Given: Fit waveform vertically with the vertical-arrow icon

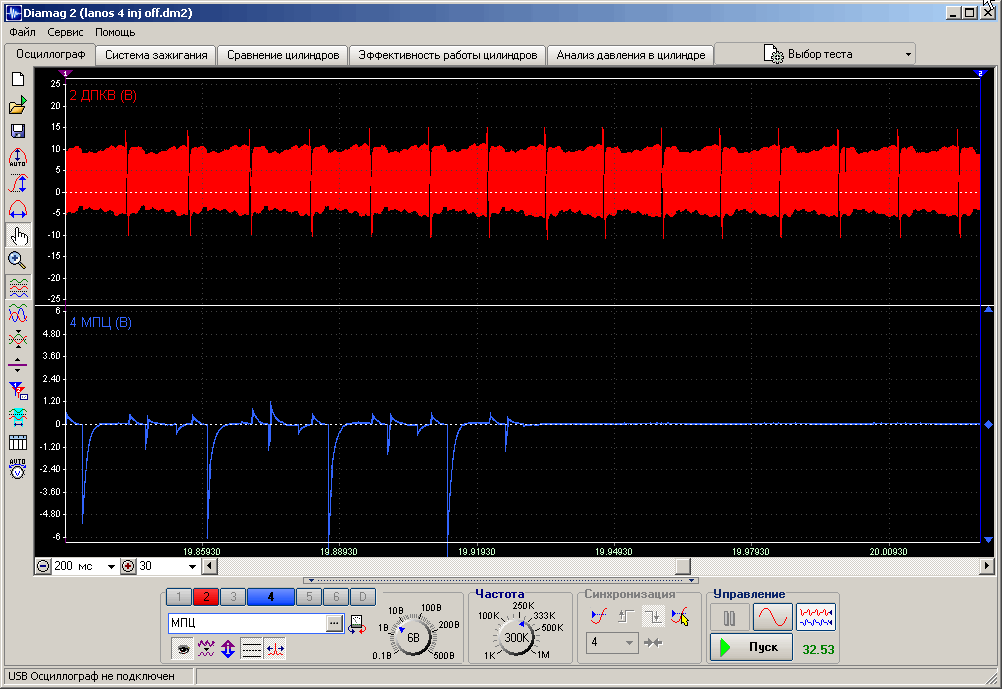Looking at the screenshot, I should pos(18,183).
